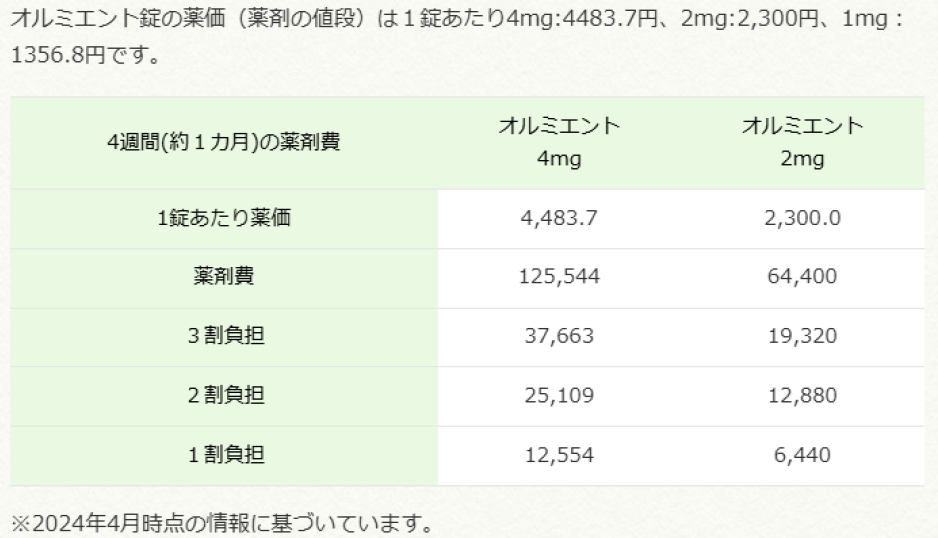Click the 6,440 value cell
This screenshot has width=938, height=538.
click(802, 455)
